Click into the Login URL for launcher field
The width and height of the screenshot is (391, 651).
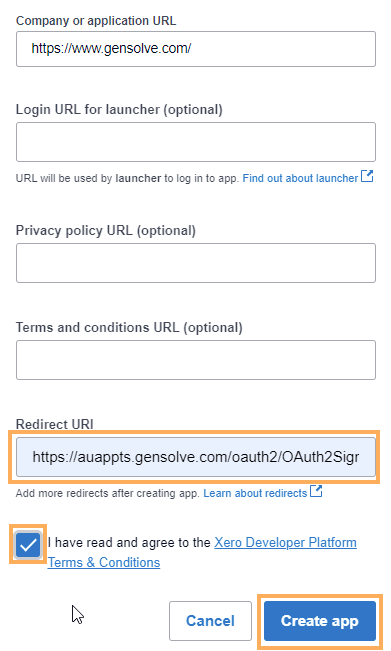(196, 142)
